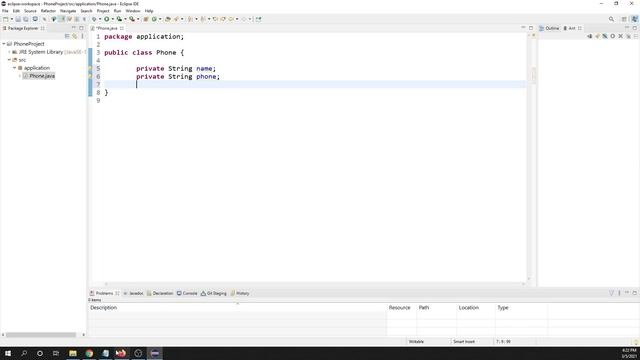Open the Debug dropdown arrow
This screenshot has height=360, width=640.
(x=100, y=19)
